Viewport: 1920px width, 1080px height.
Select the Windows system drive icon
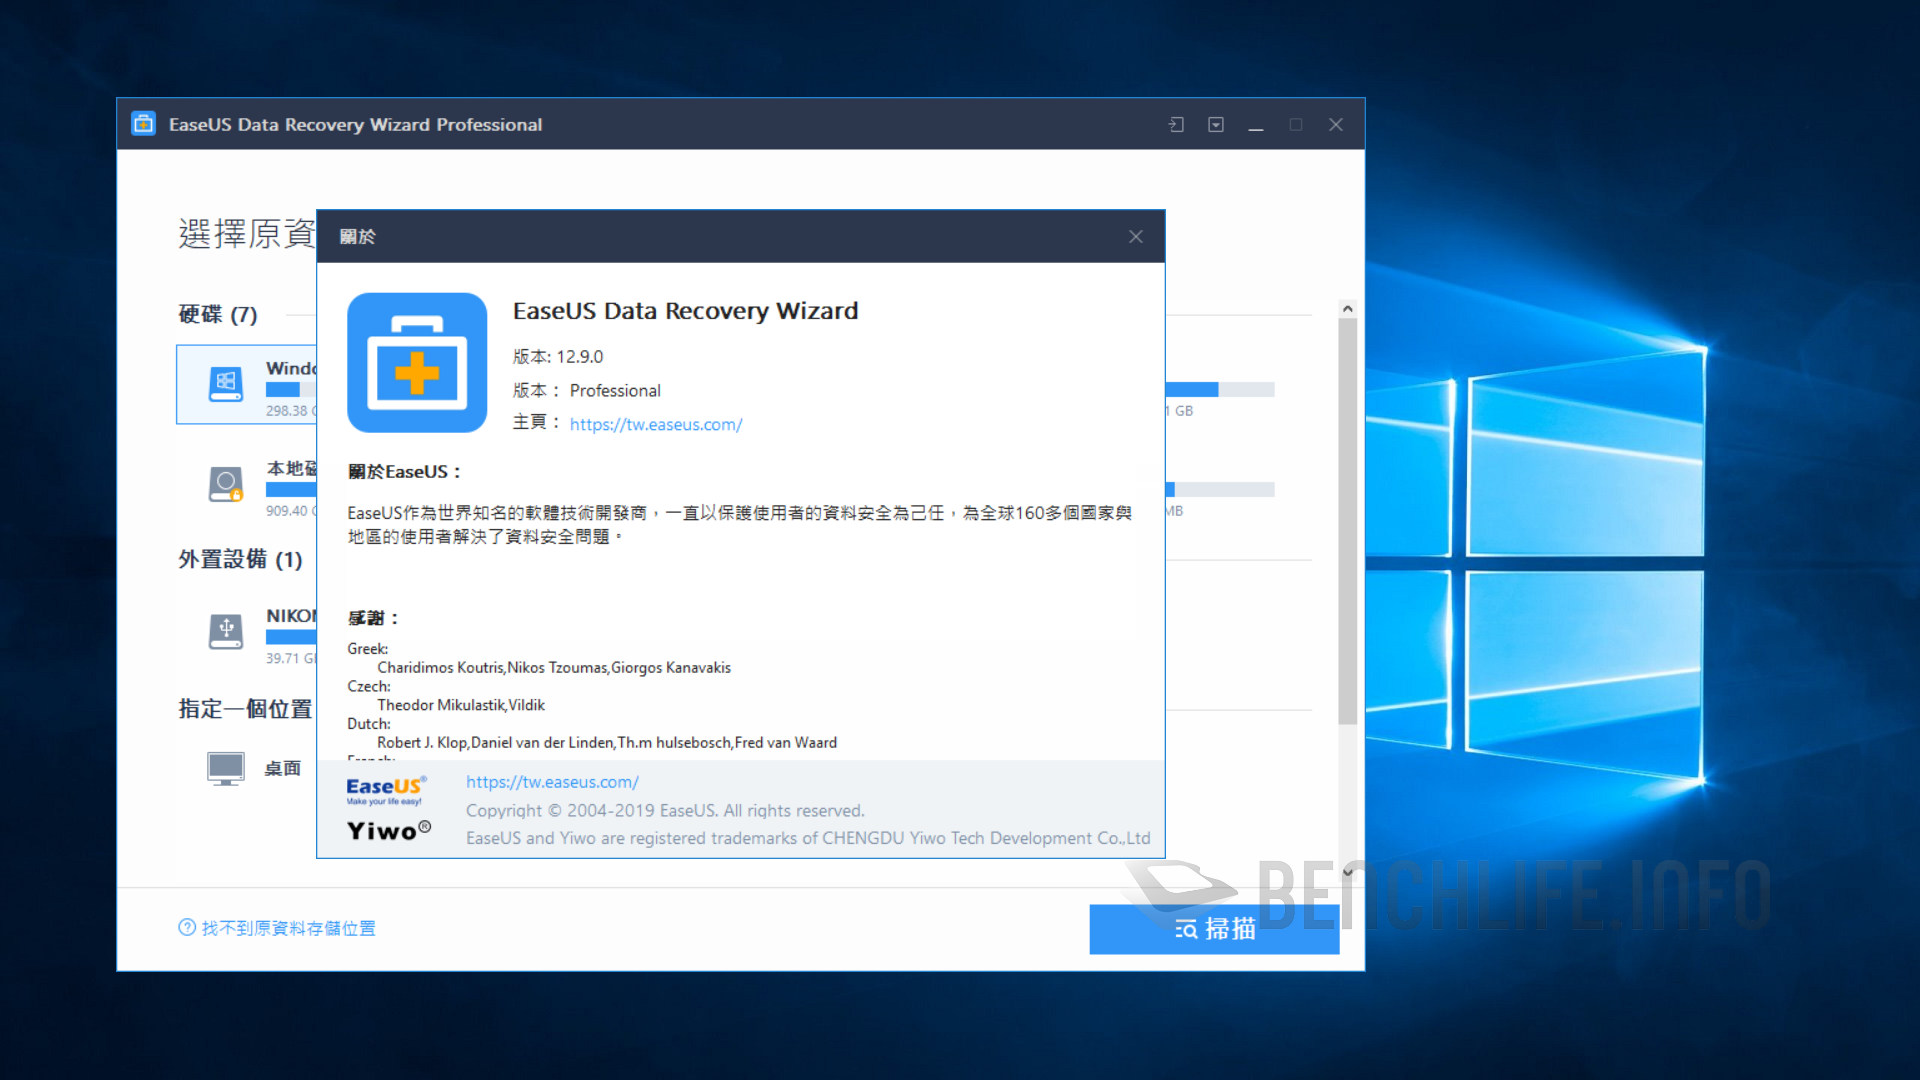(x=226, y=384)
